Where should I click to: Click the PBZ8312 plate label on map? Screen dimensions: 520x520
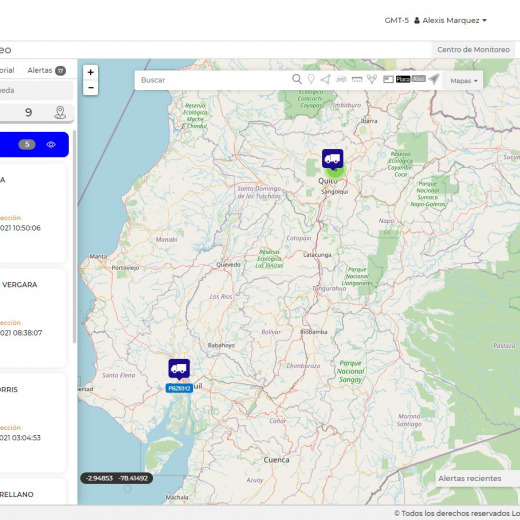[179, 388]
